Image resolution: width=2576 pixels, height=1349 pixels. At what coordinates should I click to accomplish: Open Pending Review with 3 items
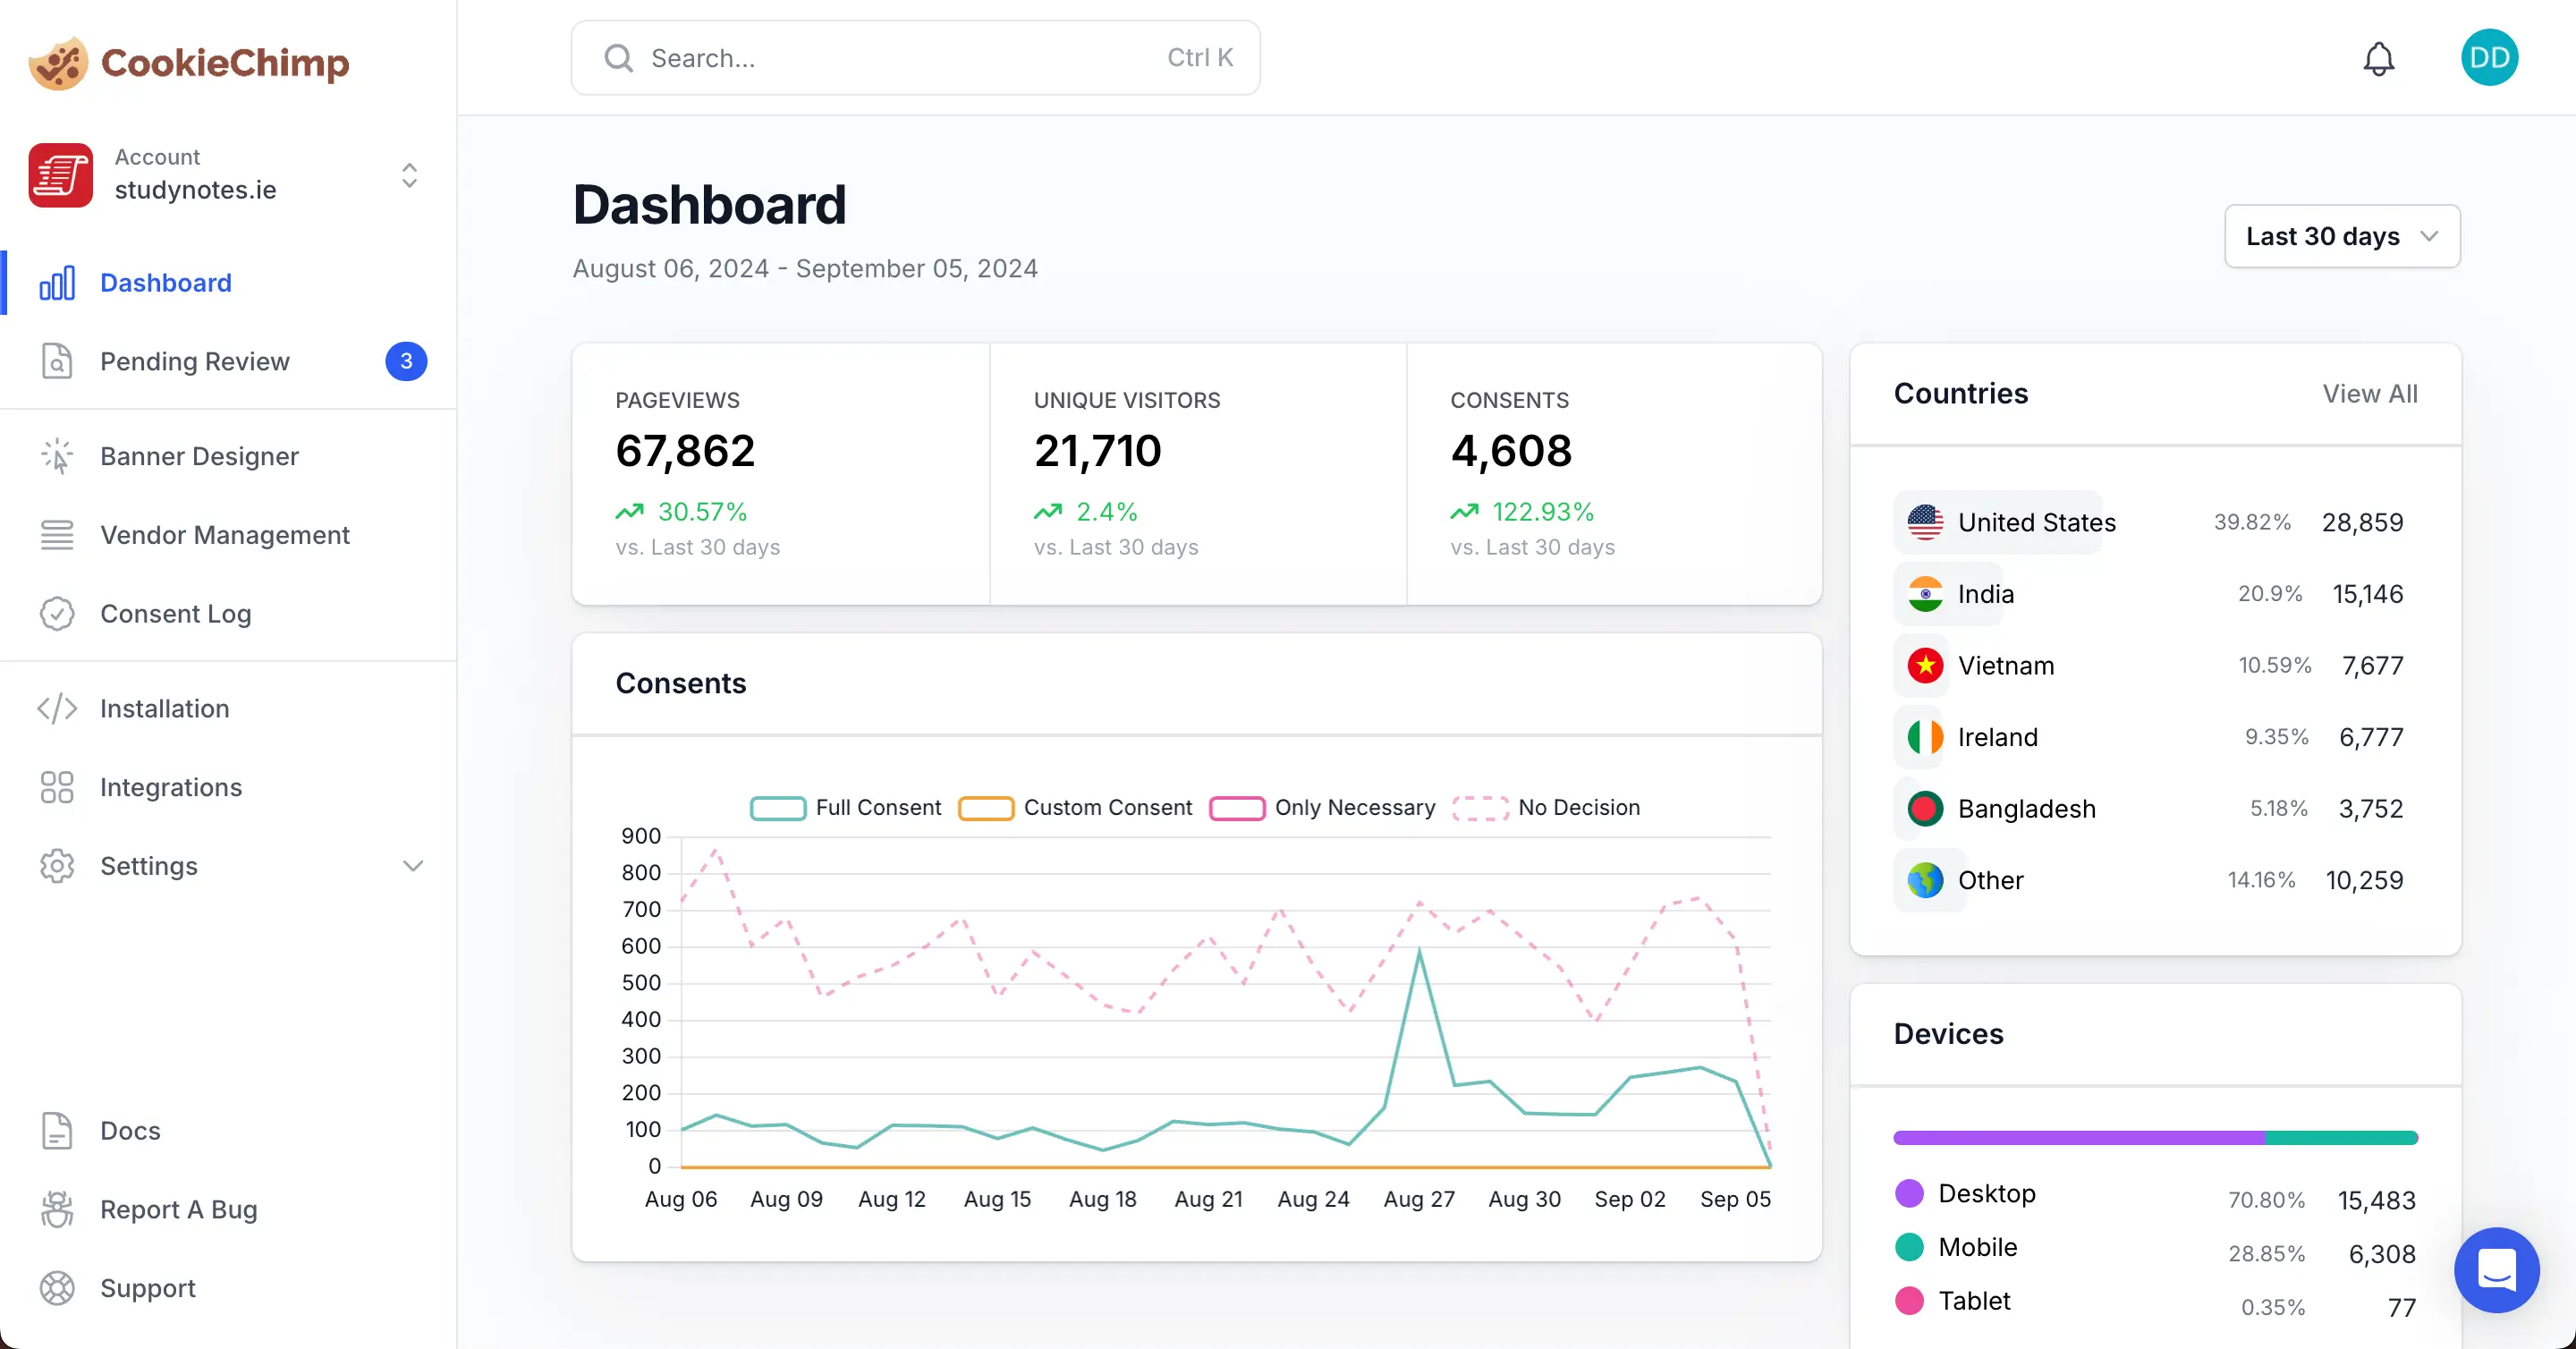coord(194,361)
